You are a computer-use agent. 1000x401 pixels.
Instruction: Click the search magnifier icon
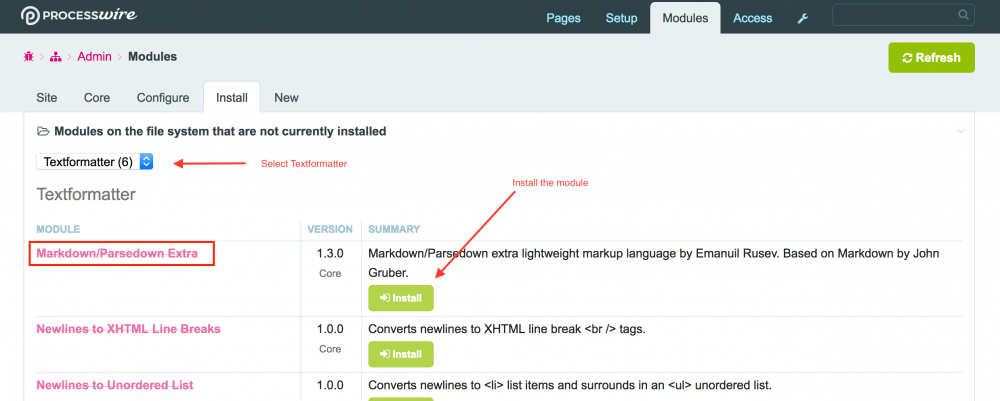pos(963,15)
